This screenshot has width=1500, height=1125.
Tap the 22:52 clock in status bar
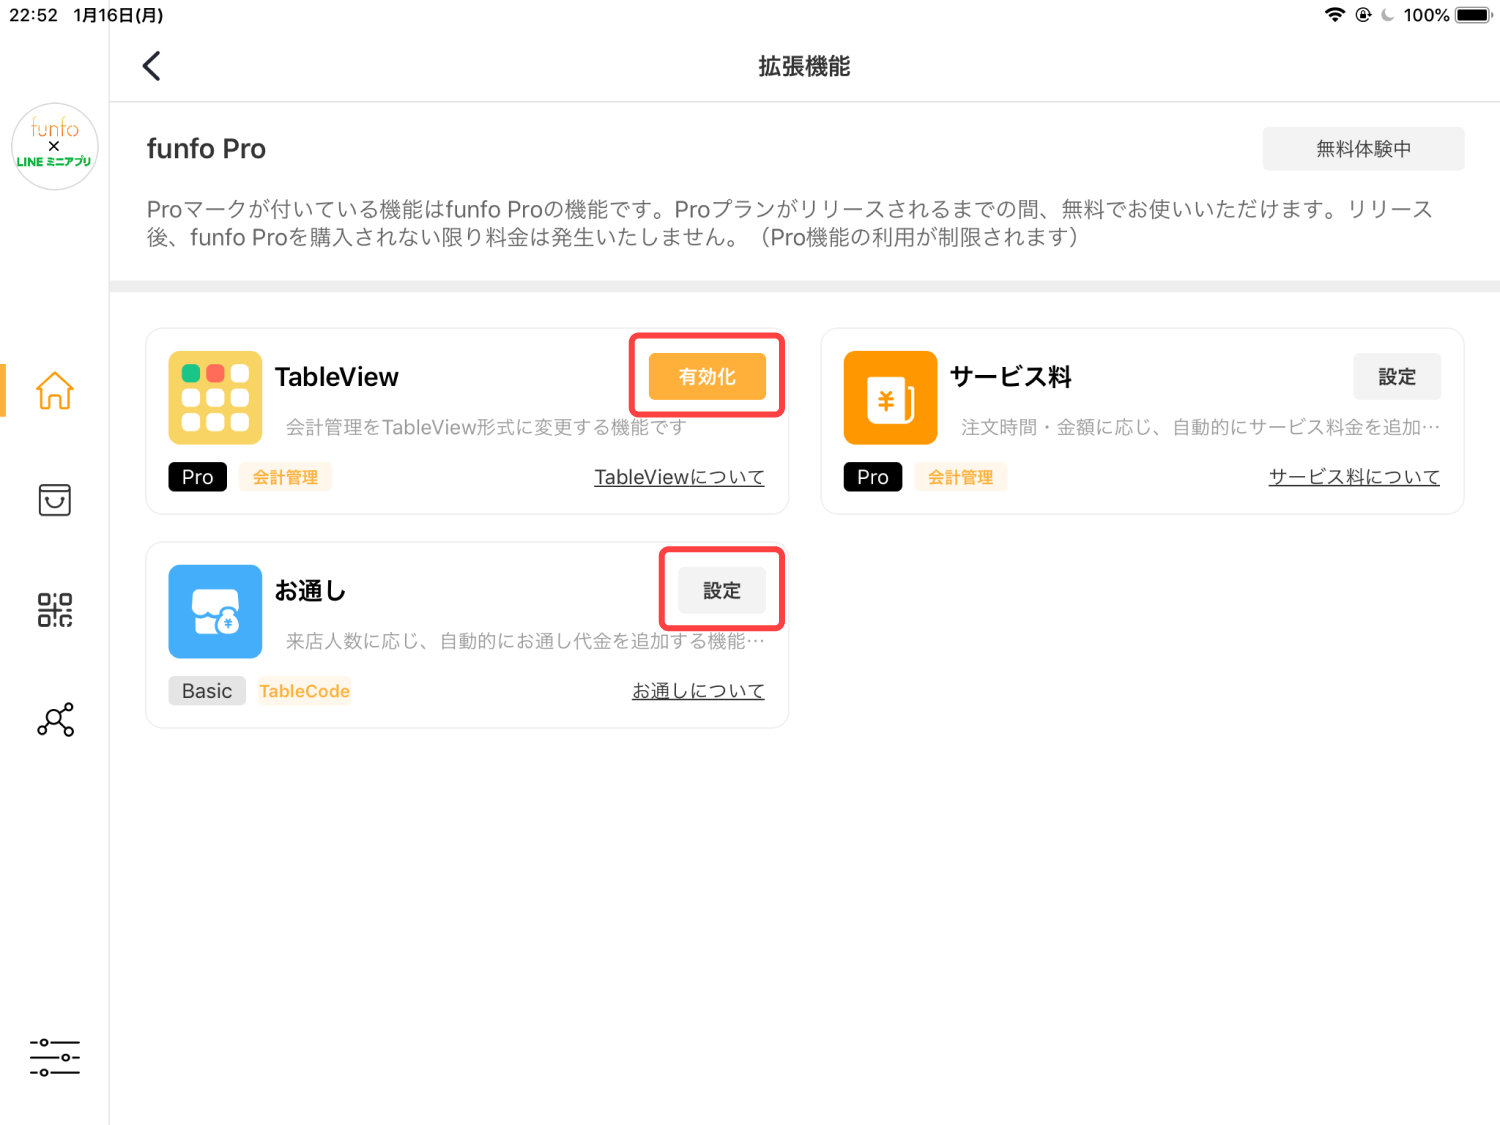tap(34, 15)
